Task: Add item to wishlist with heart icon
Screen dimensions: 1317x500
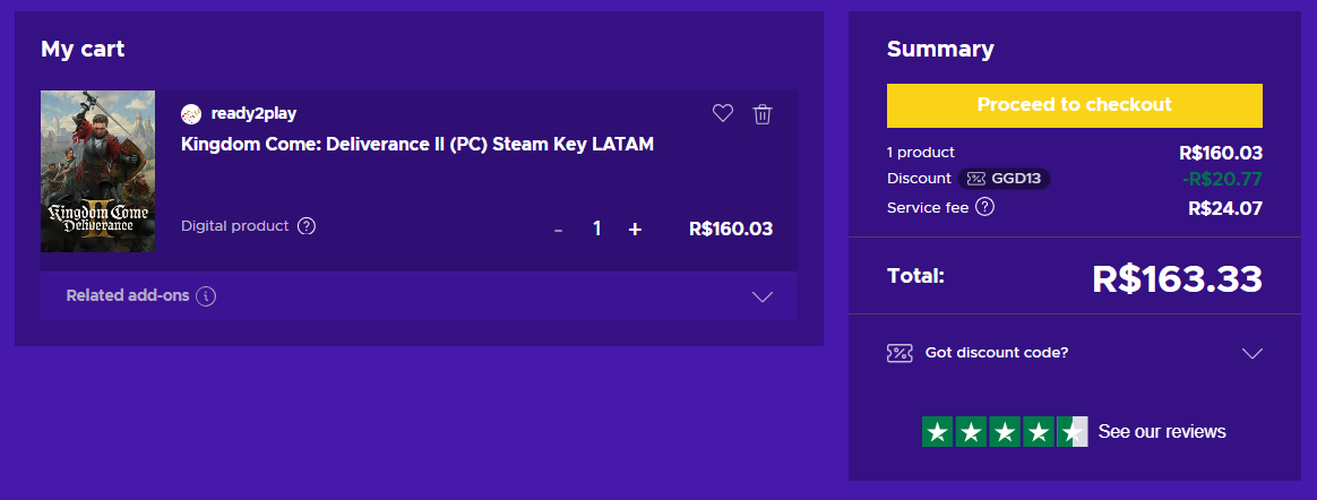Action: pos(723,114)
